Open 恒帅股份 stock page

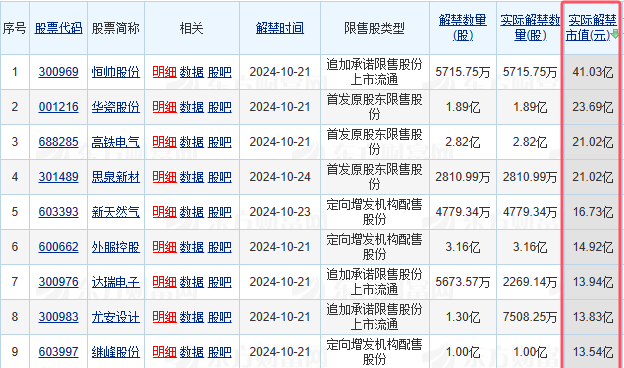point(116,72)
